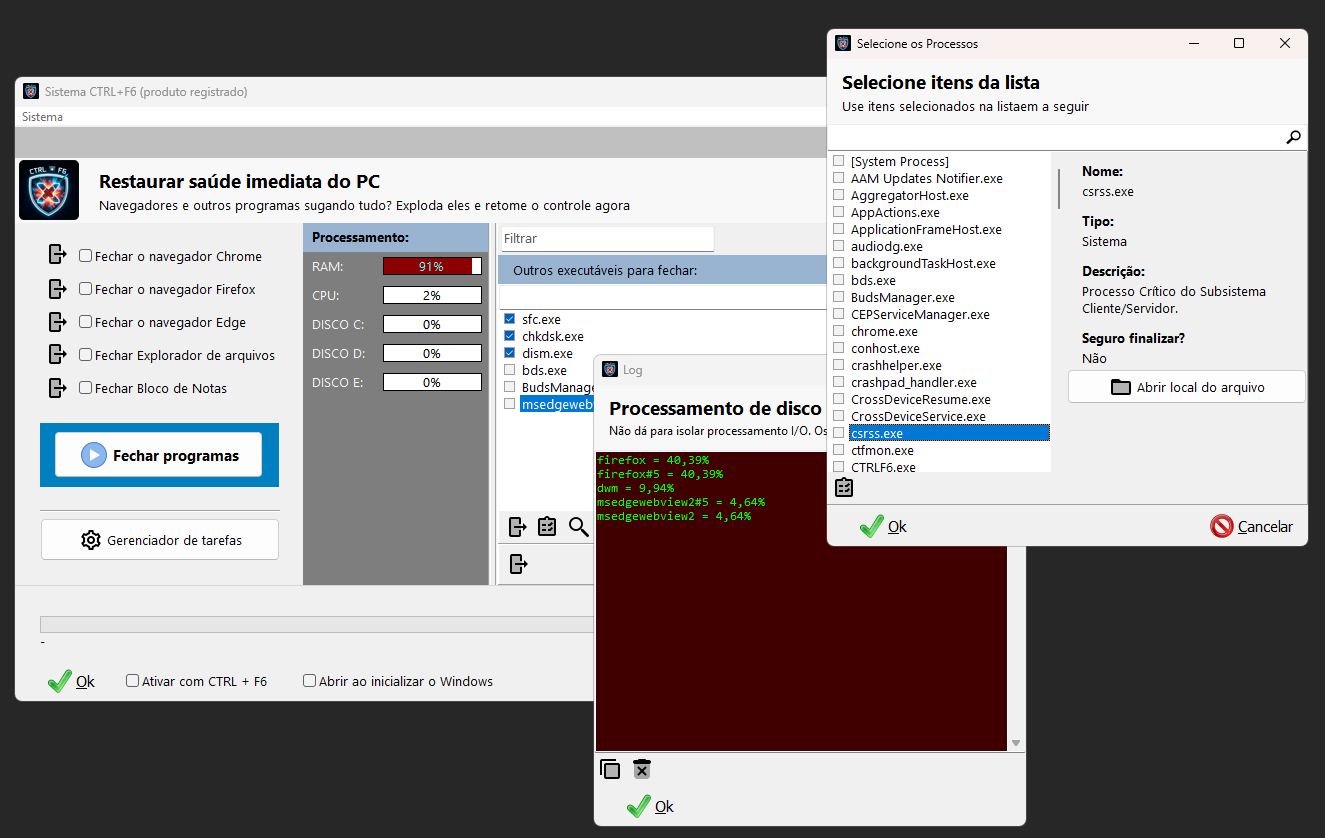This screenshot has height=838, width=1325.
Task: Click the RAM usage bar
Action: coord(432,267)
